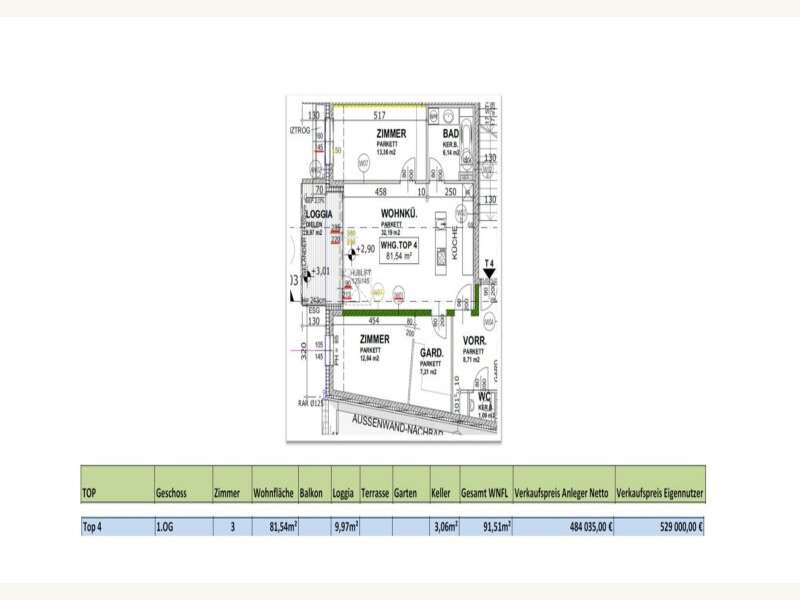Click 'Verkaufspreis Eigennutzer' header
The width and height of the screenshot is (800, 600).
660,484
